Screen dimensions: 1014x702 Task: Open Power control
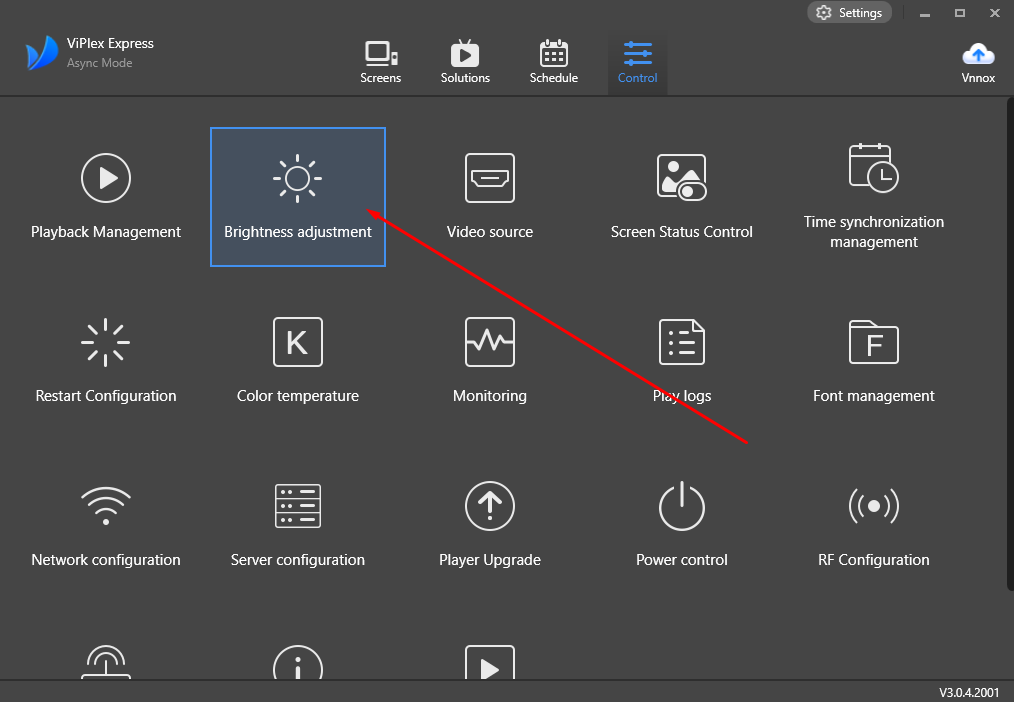click(682, 526)
